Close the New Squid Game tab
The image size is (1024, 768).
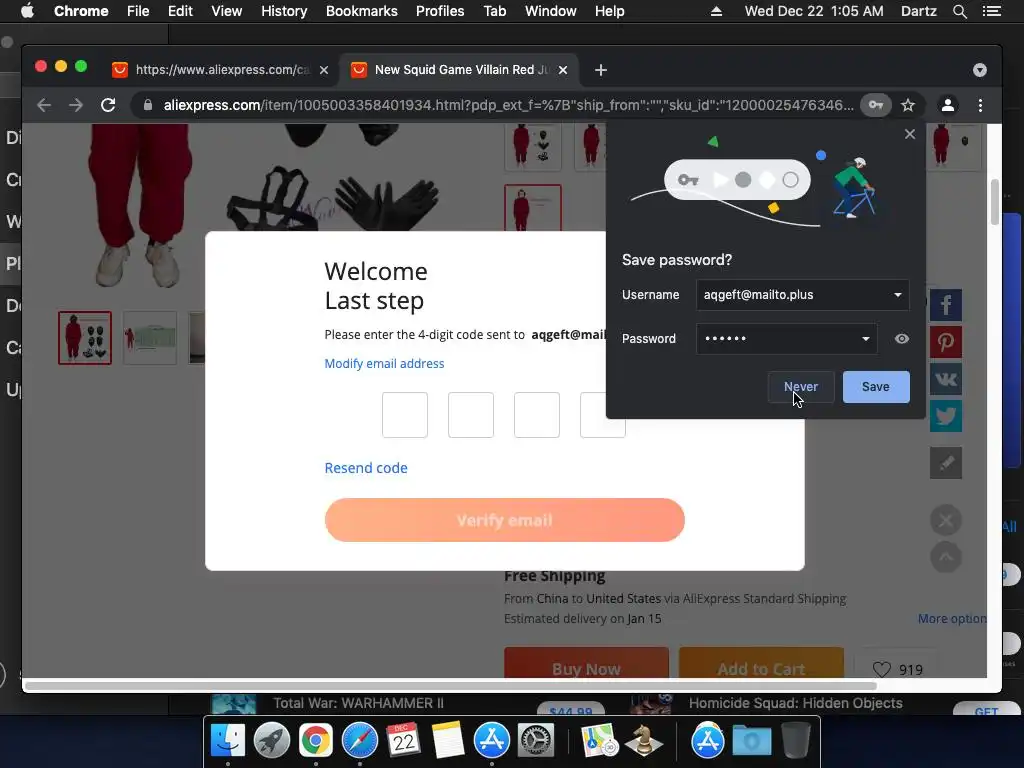tap(563, 70)
